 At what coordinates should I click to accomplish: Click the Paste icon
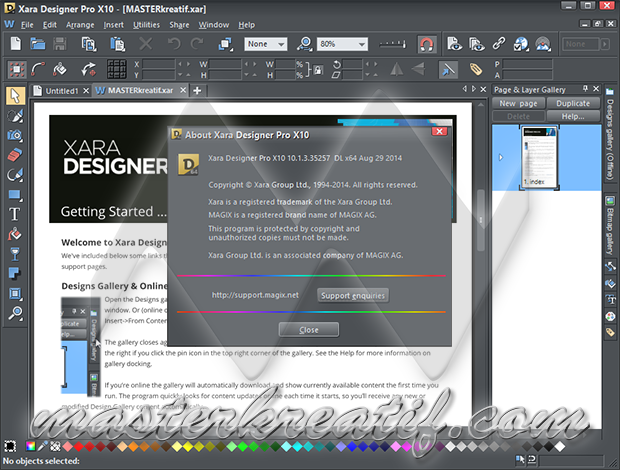coord(117,43)
